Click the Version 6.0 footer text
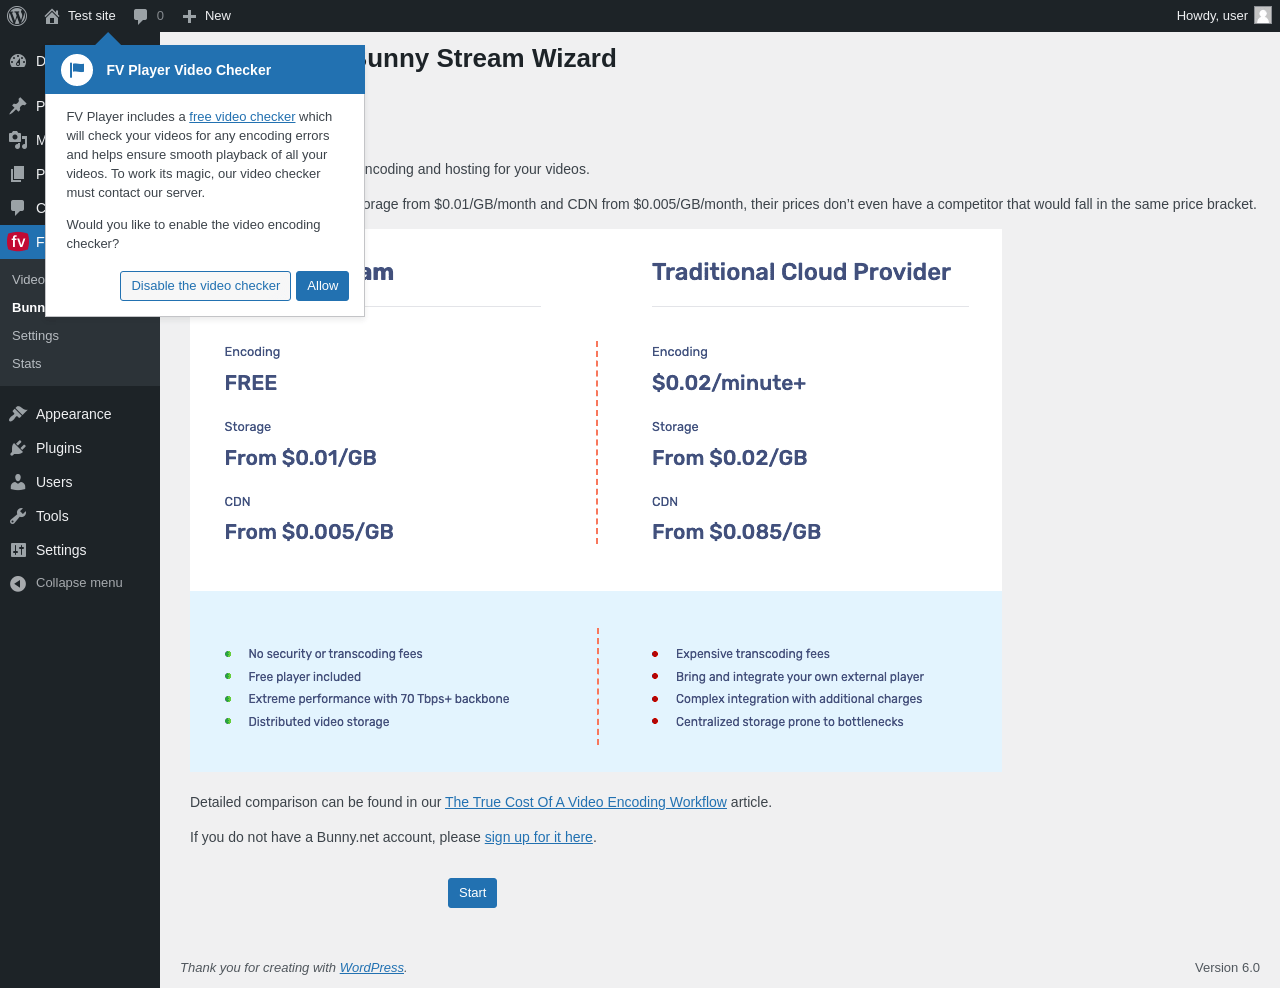1280x988 pixels. tap(1227, 968)
